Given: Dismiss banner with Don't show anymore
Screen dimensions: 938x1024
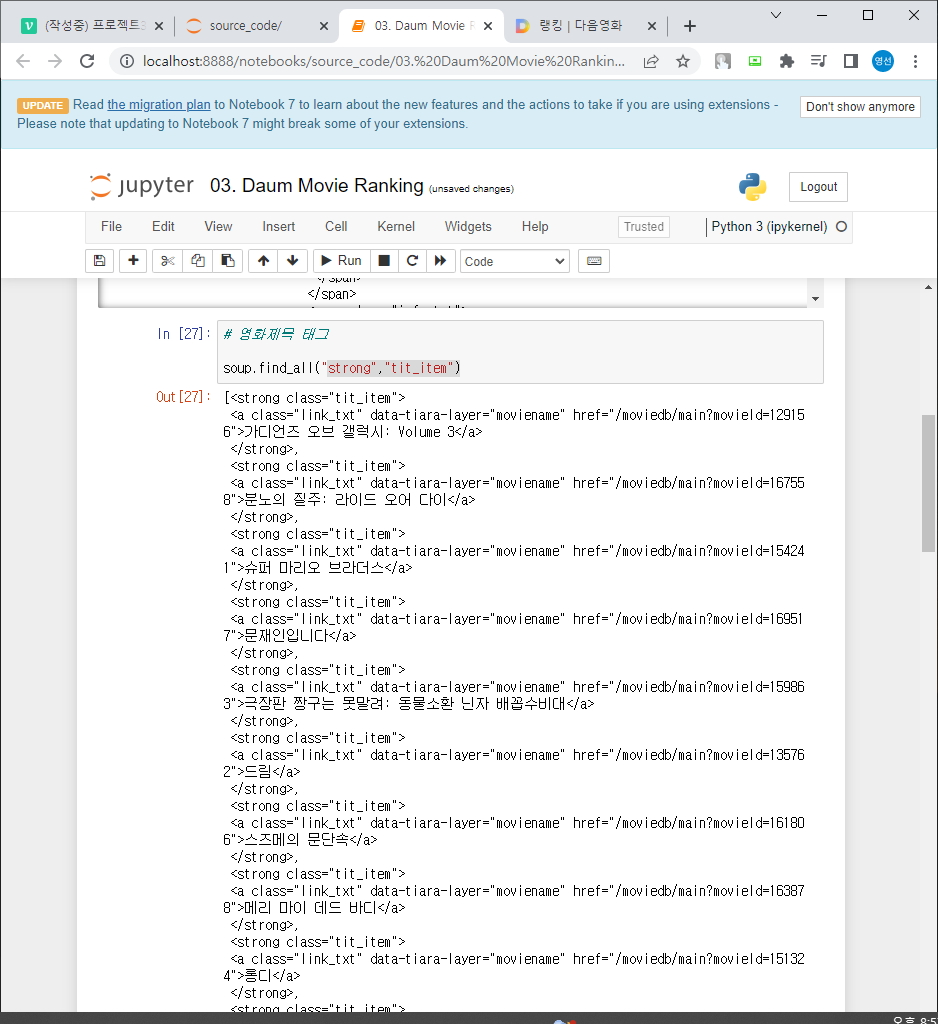Looking at the screenshot, I should [860, 106].
